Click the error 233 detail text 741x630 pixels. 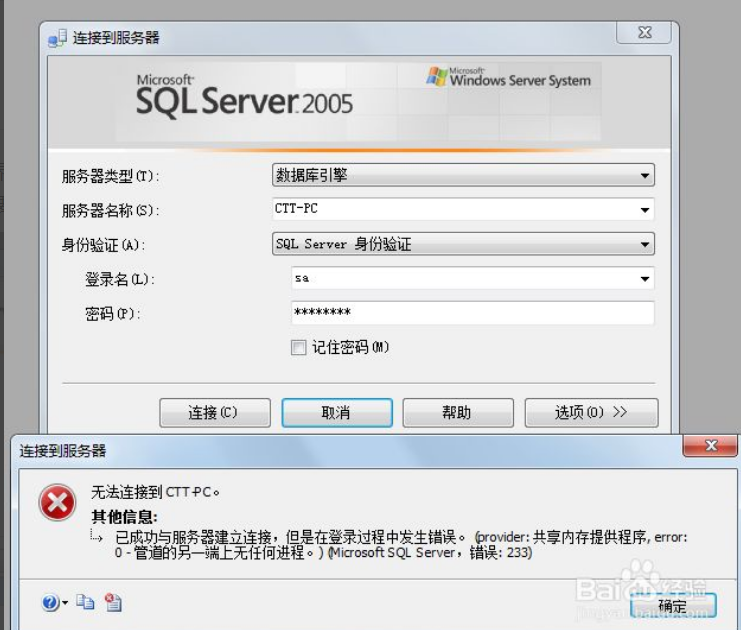pos(401,544)
